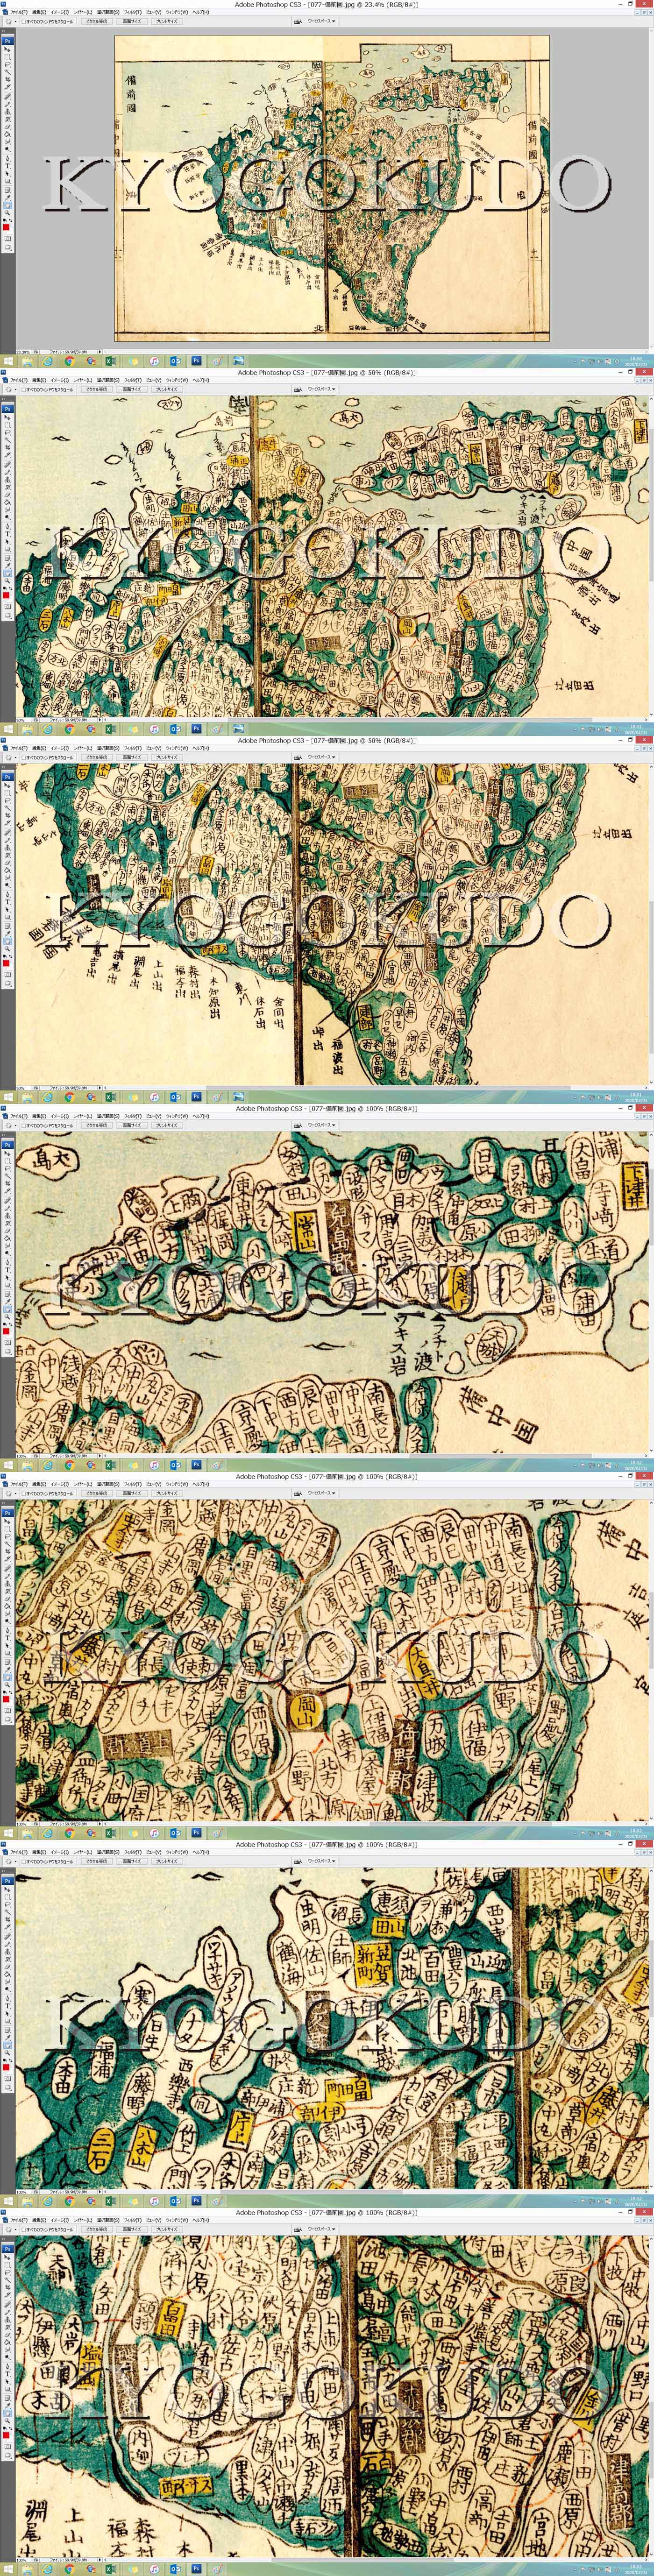The height and width of the screenshot is (2576, 654).
Task: Select the Lasso tool in the 23.4% window
Action: [7, 66]
